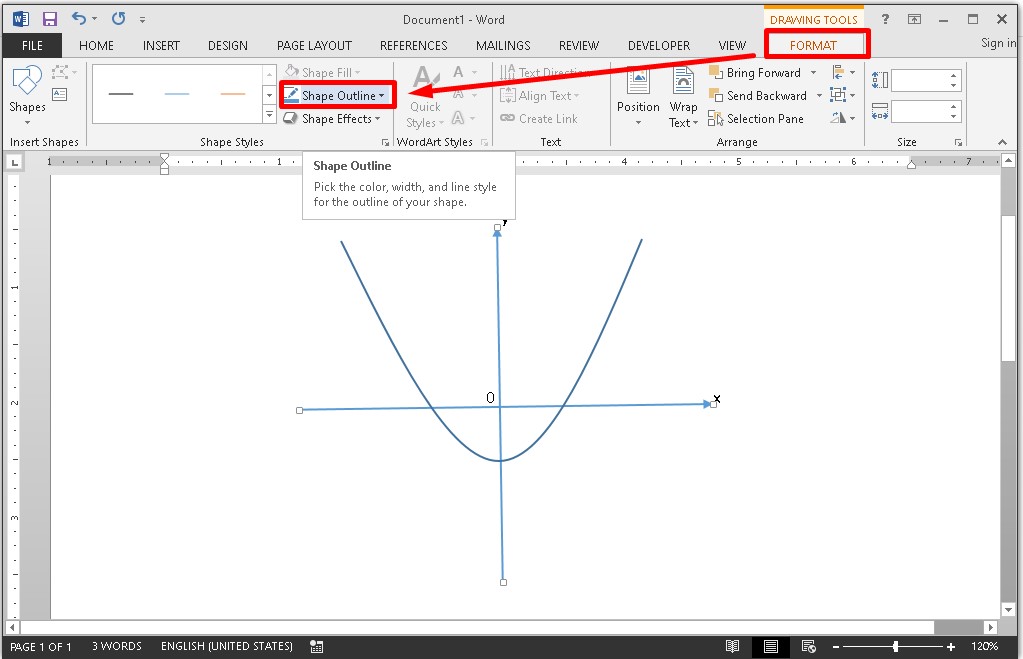Switch to Web Layout view
The width and height of the screenshot is (1023, 659).
(x=808, y=647)
